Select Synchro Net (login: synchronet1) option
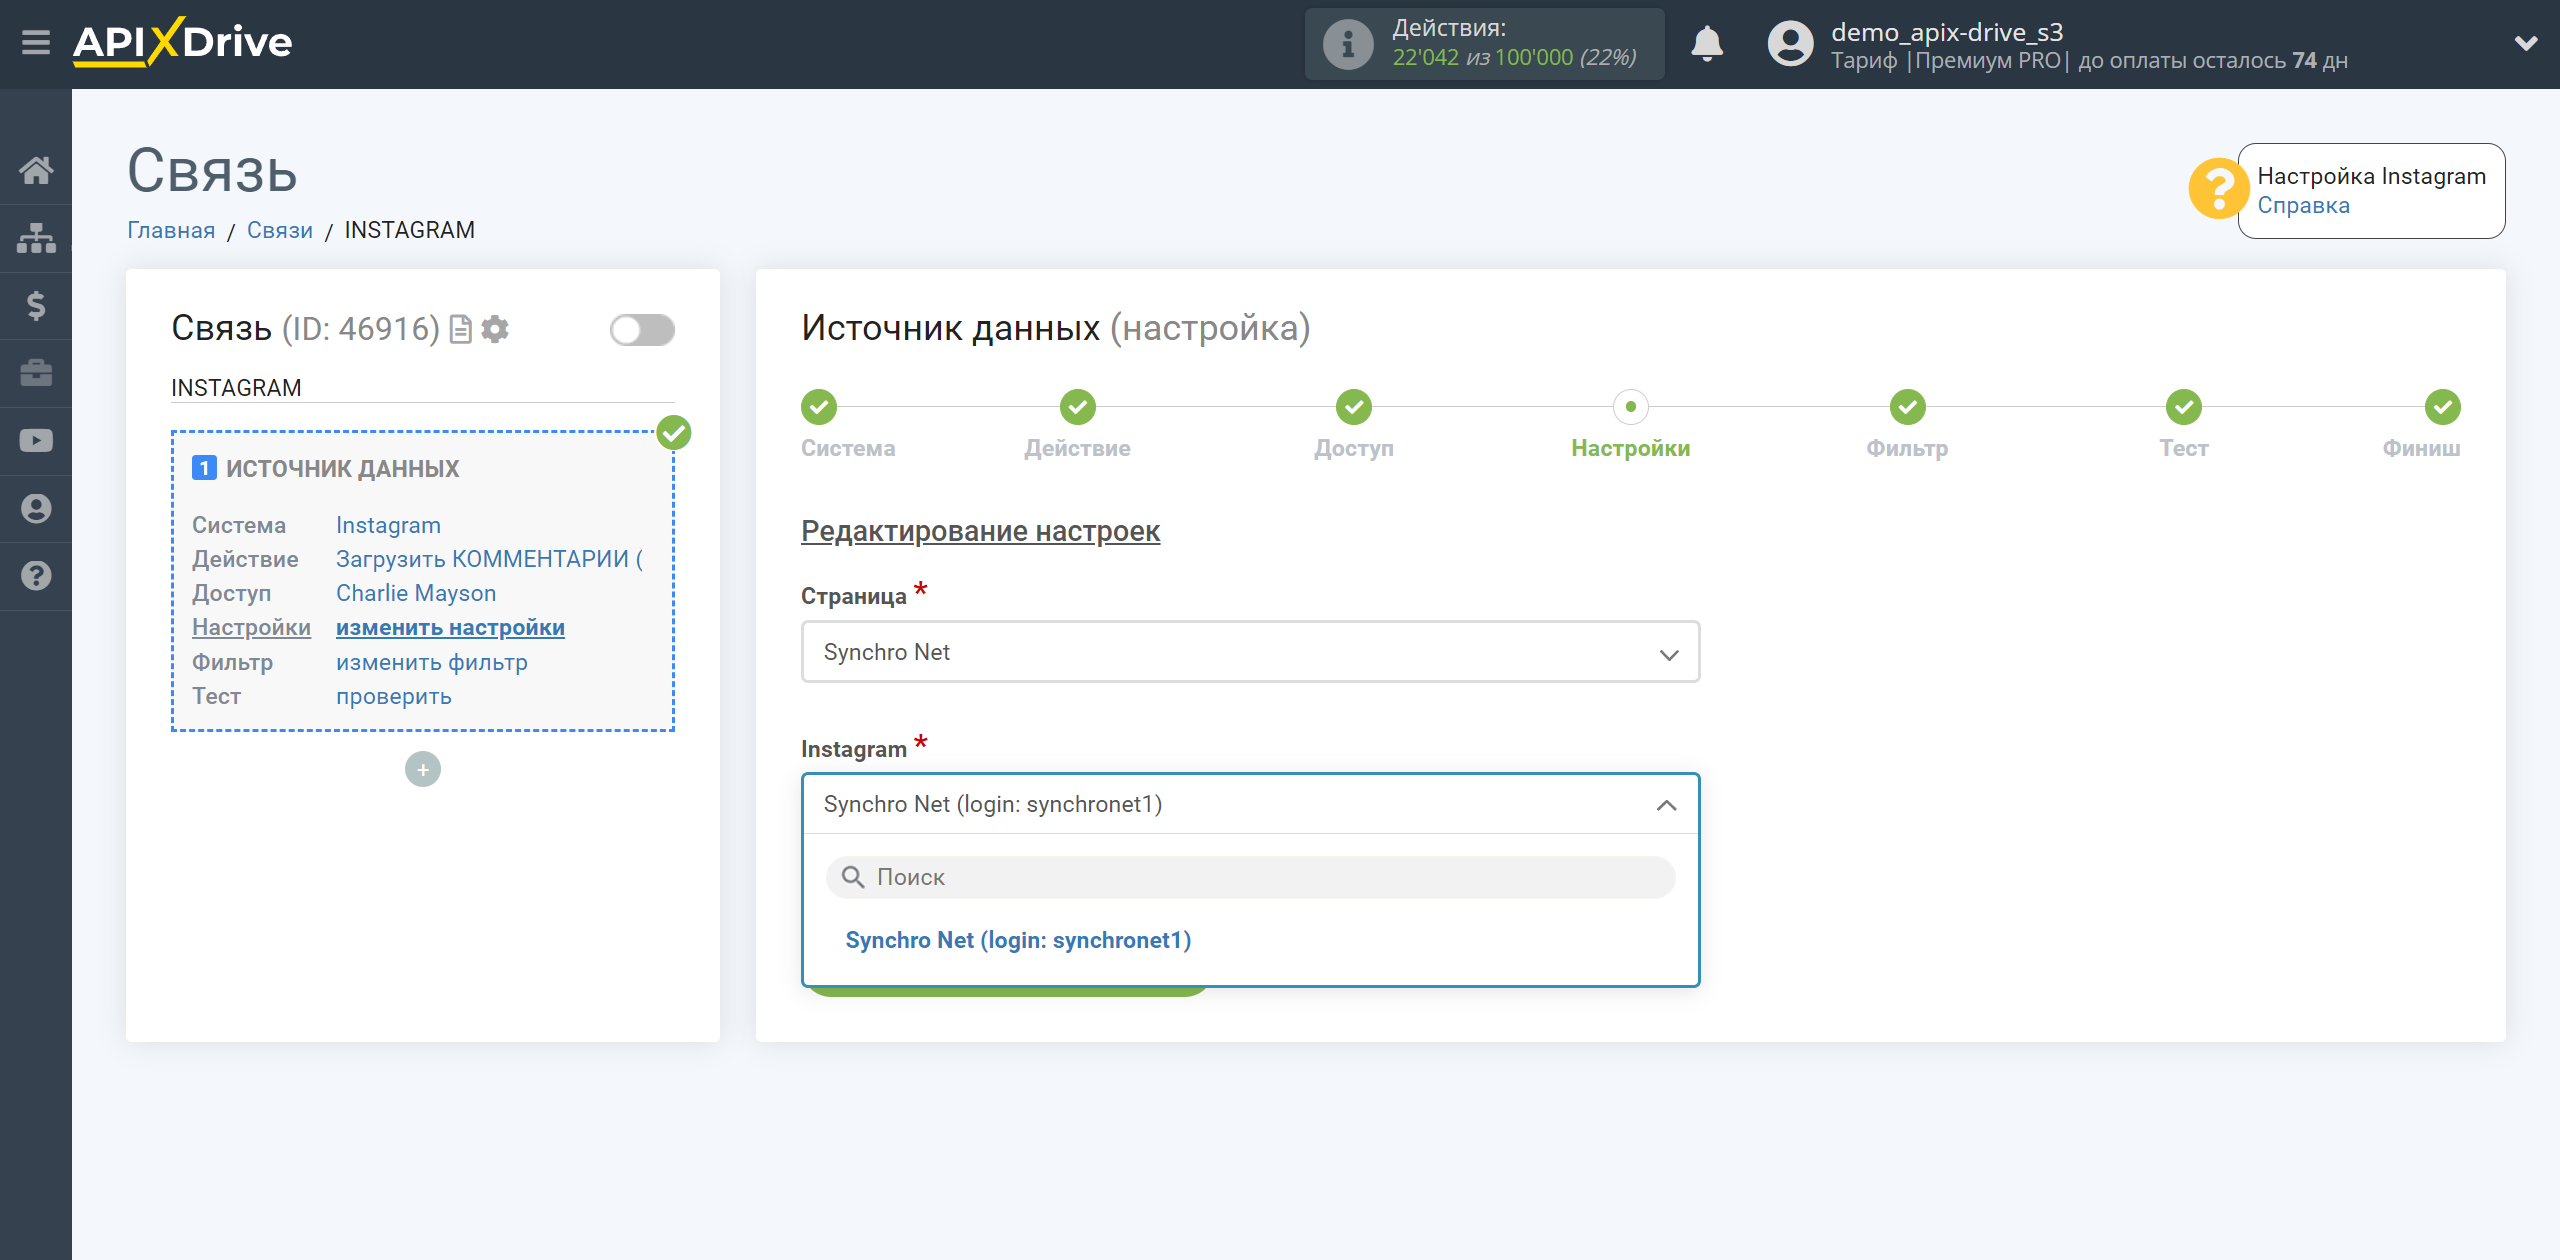Image resolution: width=2560 pixels, height=1260 pixels. [1018, 940]
